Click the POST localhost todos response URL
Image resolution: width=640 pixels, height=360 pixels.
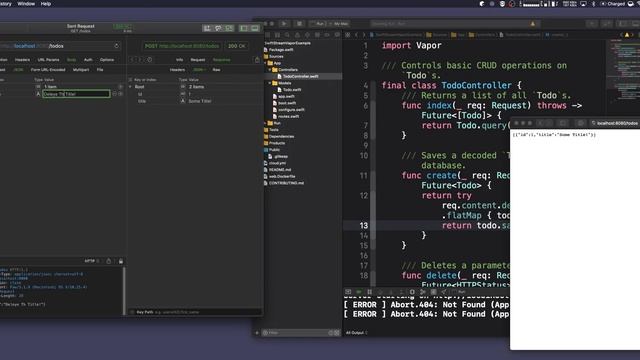point(182,46)
